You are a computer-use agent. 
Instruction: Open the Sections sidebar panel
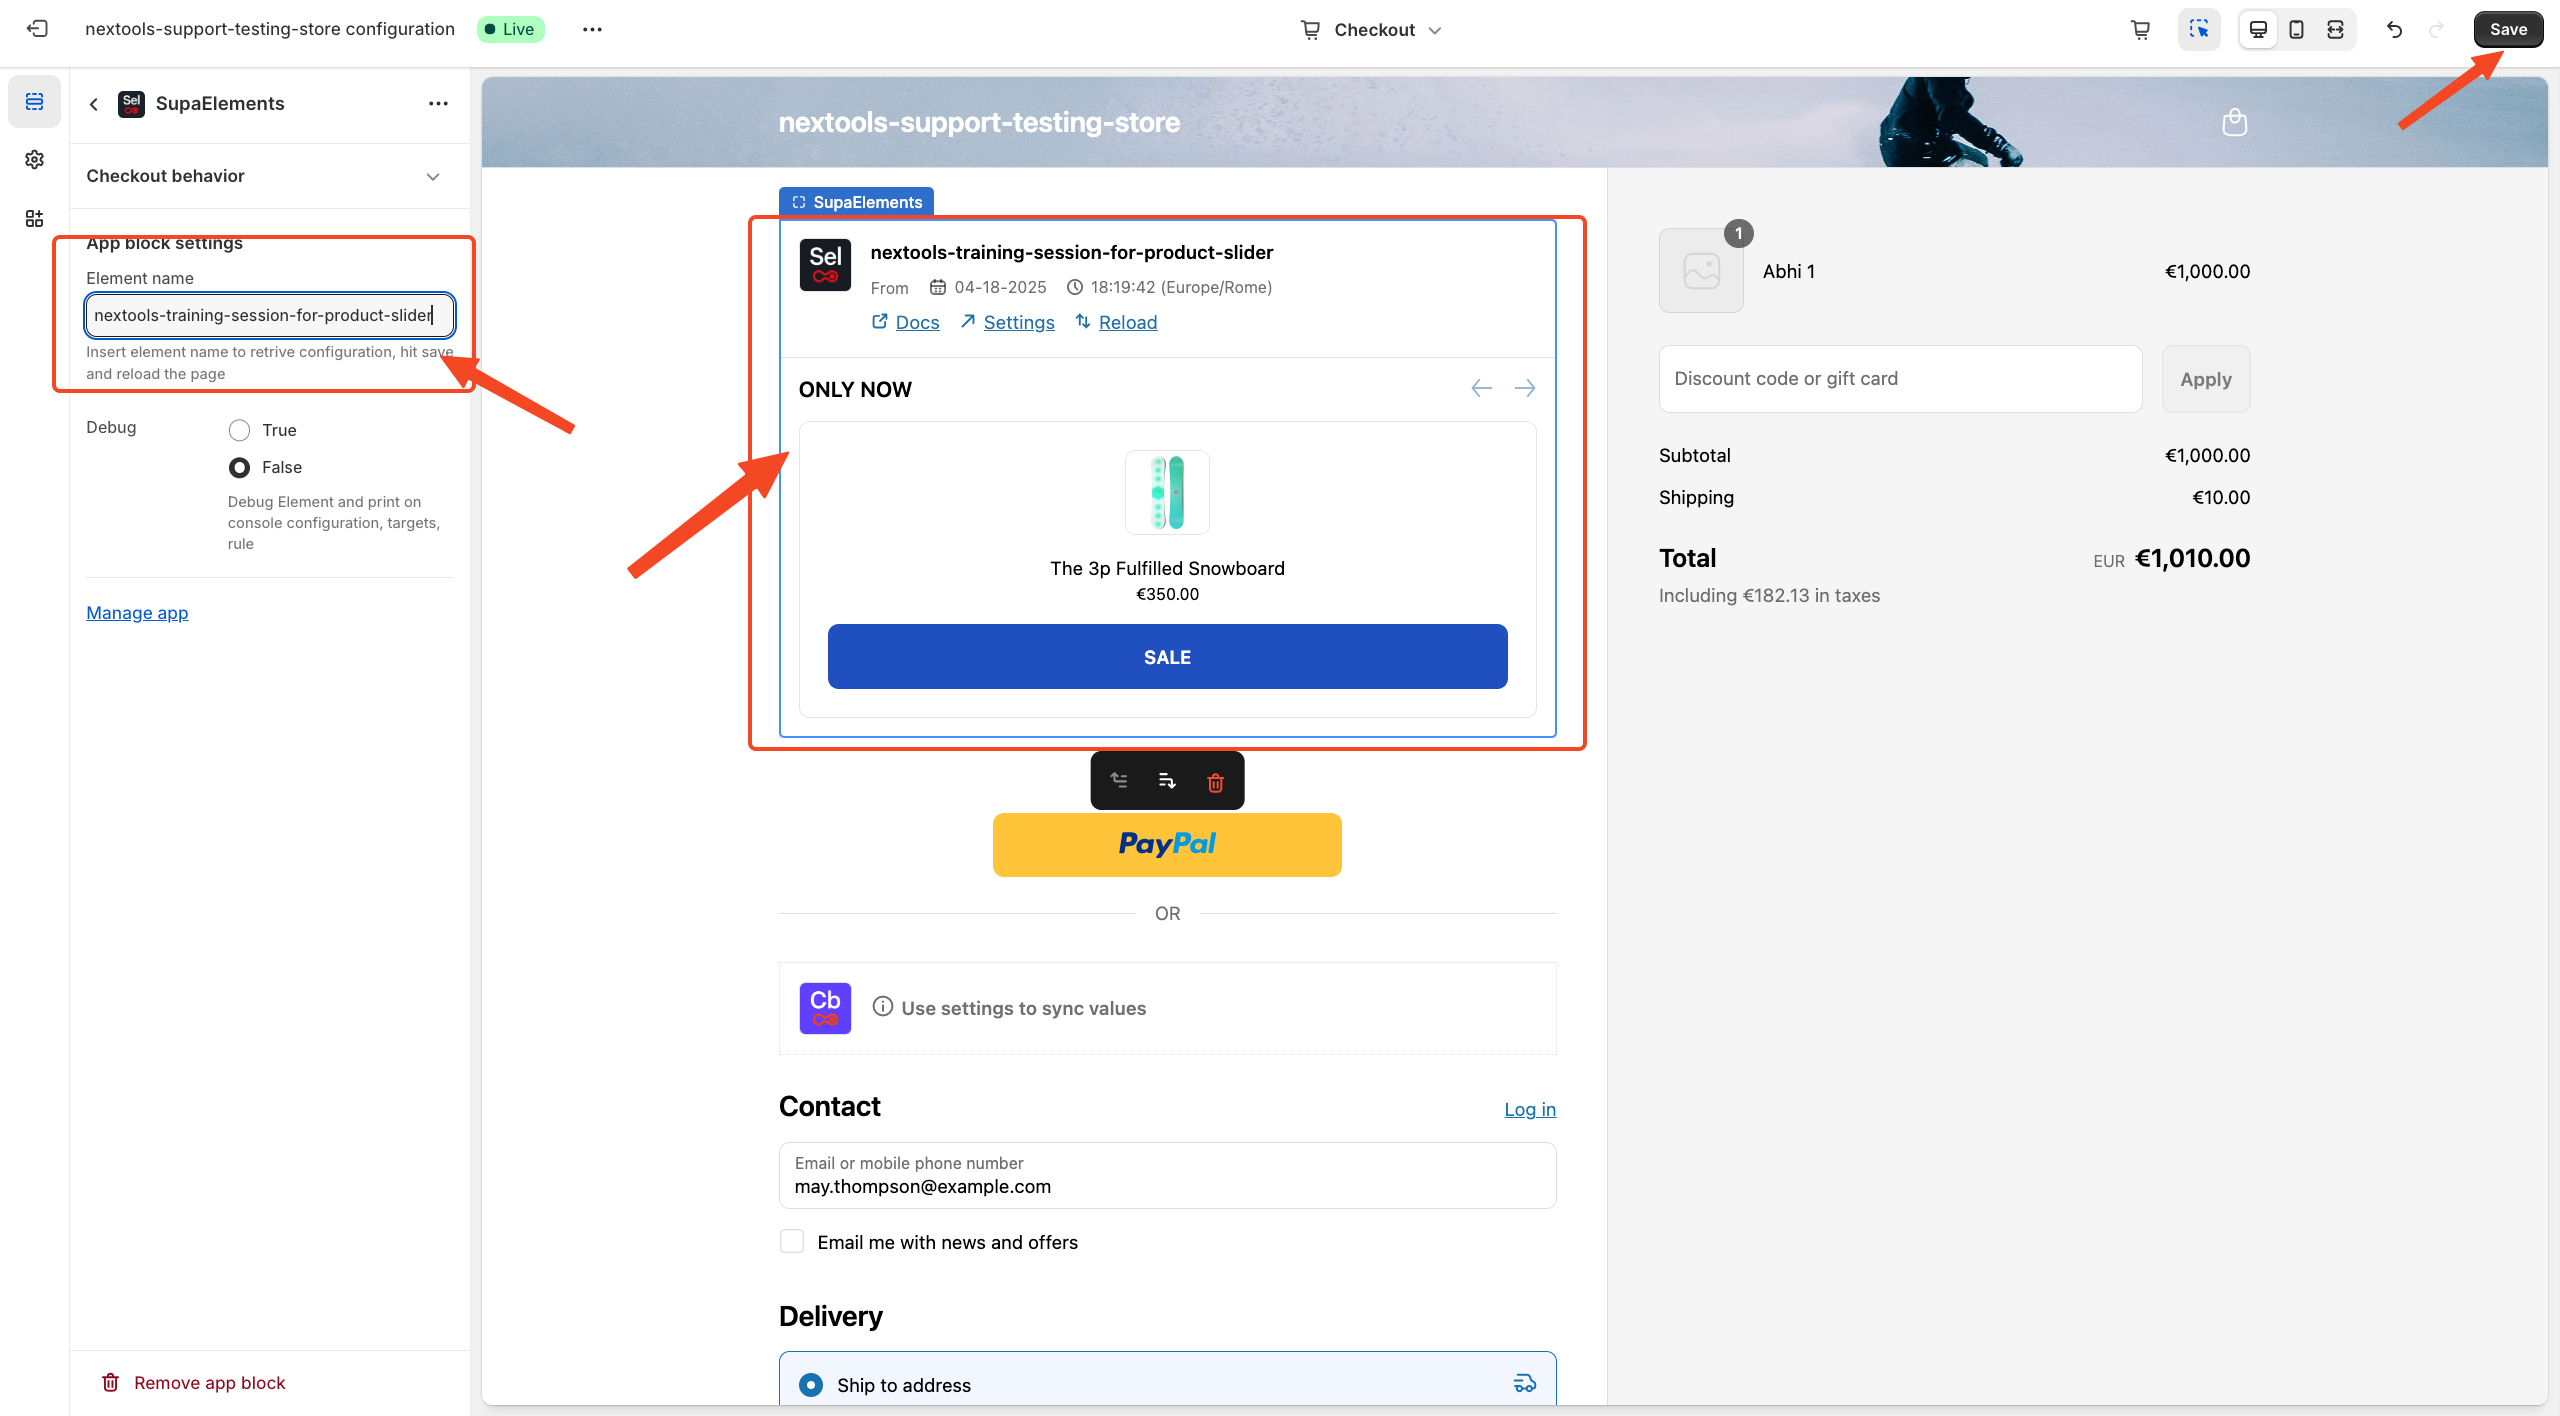click(x=35, y=102)
